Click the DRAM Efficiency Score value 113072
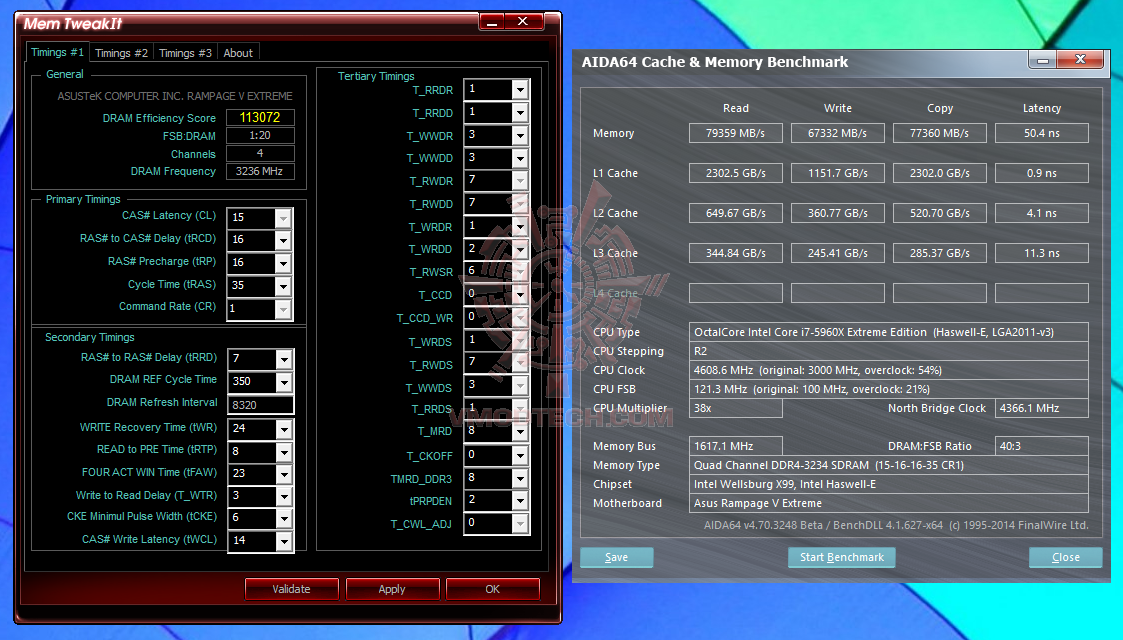Screen dimensions: 1123x640 click(x=260, y=117)
